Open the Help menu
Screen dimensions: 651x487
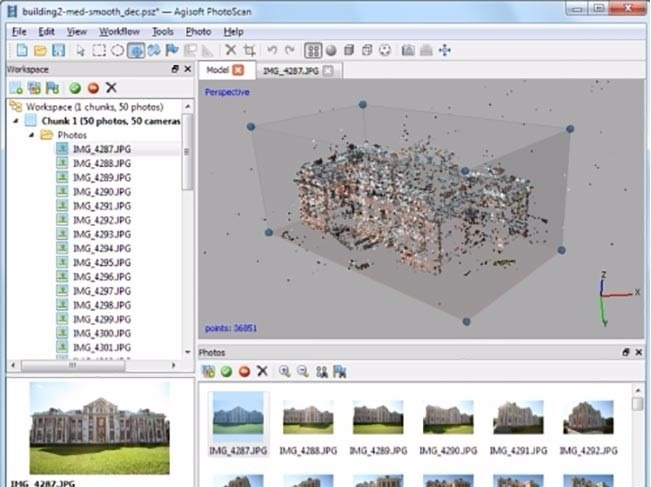coord(233,32)
